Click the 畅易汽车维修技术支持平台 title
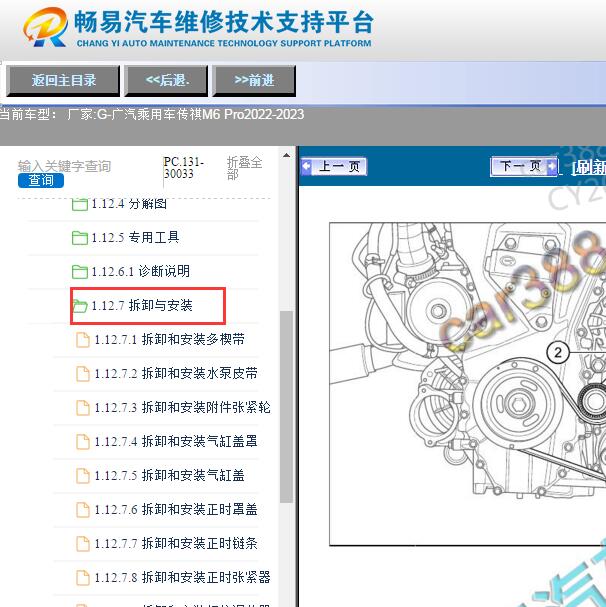Screen dimensions: 606x607 (x=224, y=22)
